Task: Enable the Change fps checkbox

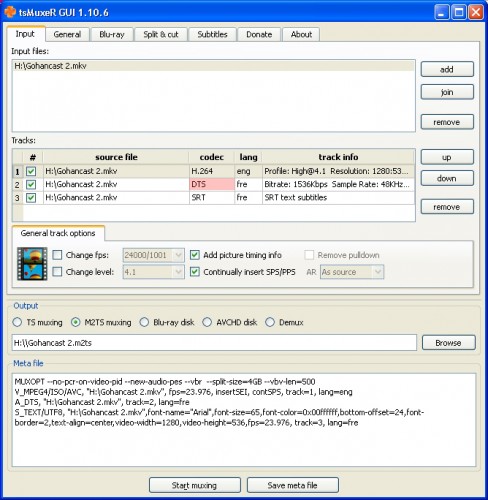Action: coord(57,255)
